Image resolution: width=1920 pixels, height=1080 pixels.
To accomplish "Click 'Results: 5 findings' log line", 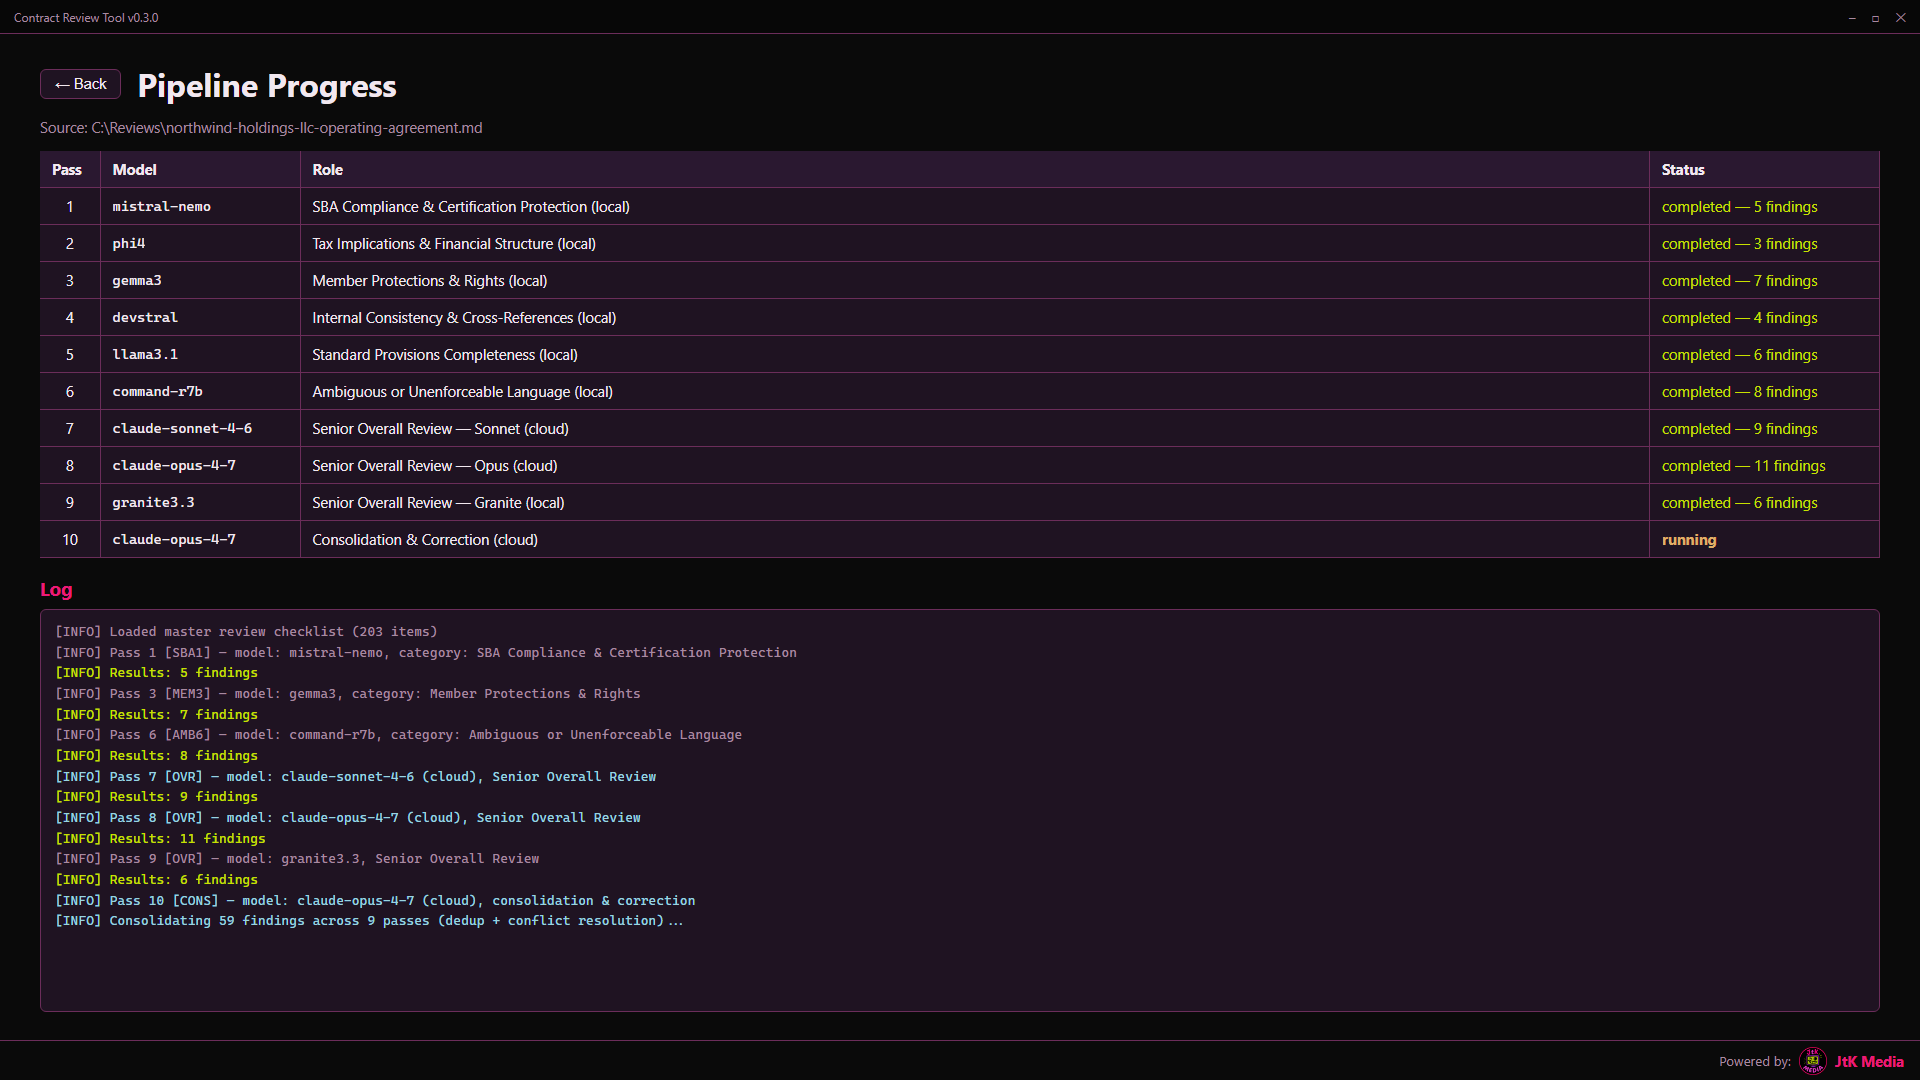I will pos(156,673).
